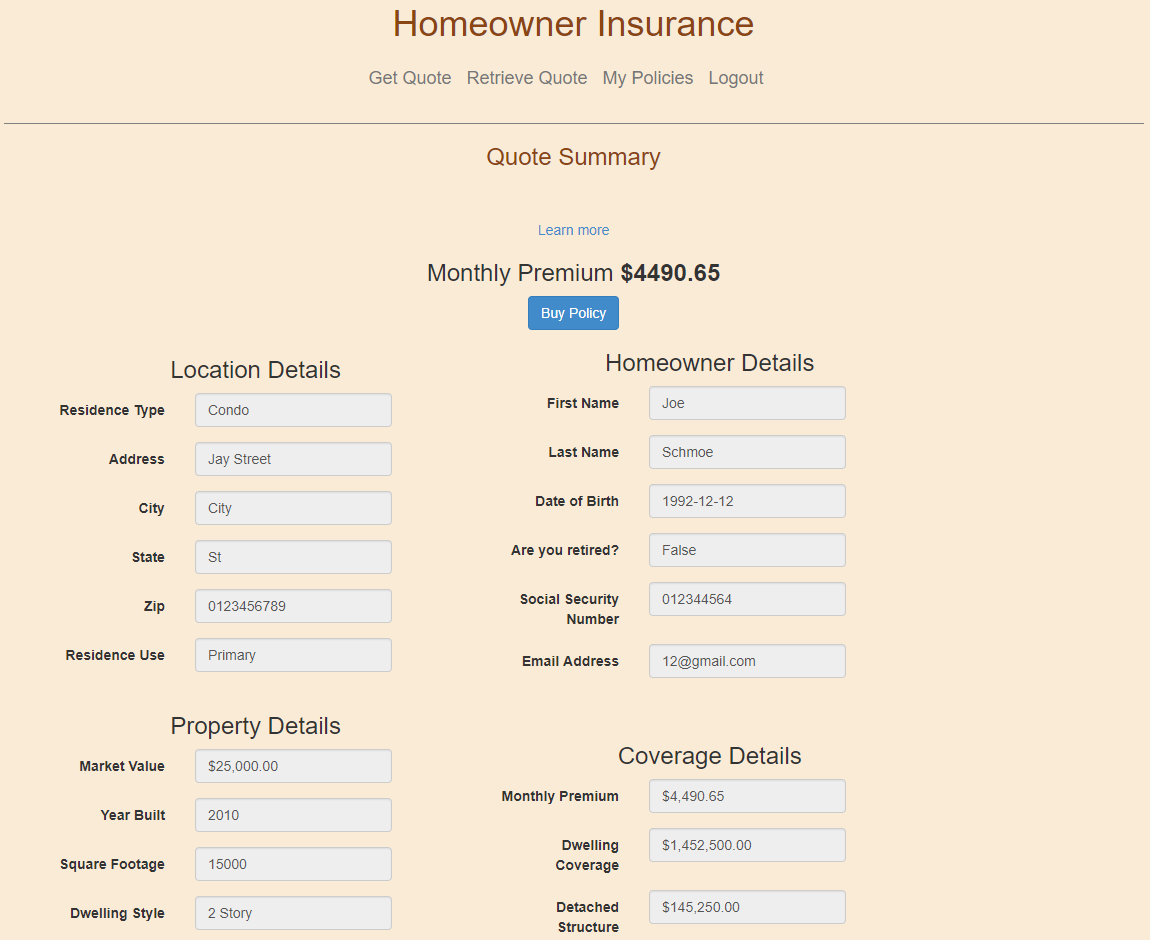Focus the State field
Image resolution: width=1150 pixels, height=940 pixels.
tap(293, 557)
